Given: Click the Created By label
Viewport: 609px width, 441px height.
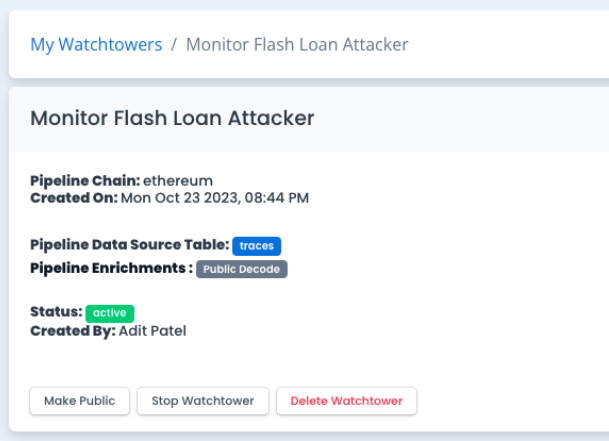Looking at the screenshot, I should click(x=72, y=330).
